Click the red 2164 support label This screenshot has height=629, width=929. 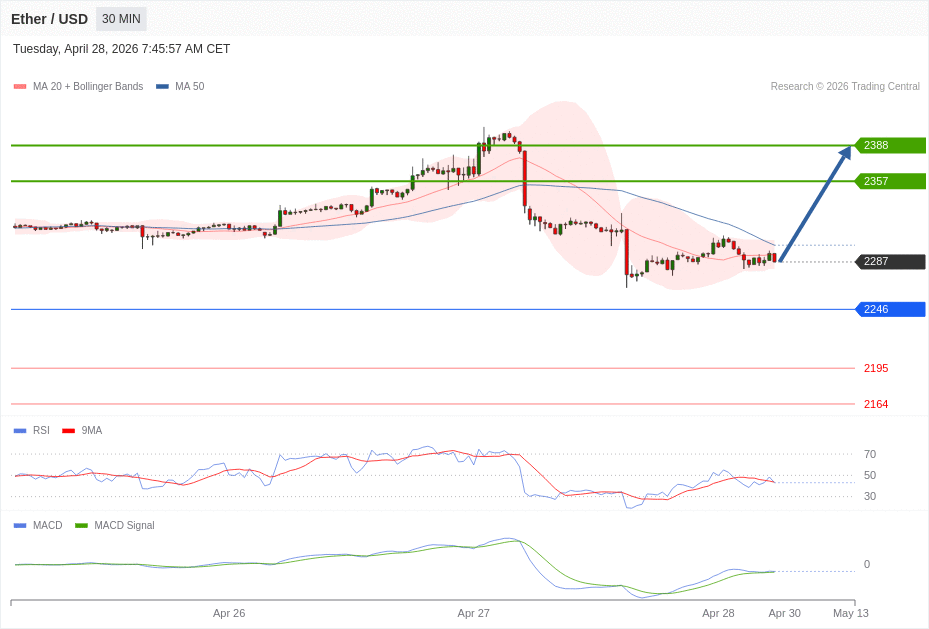876,405
